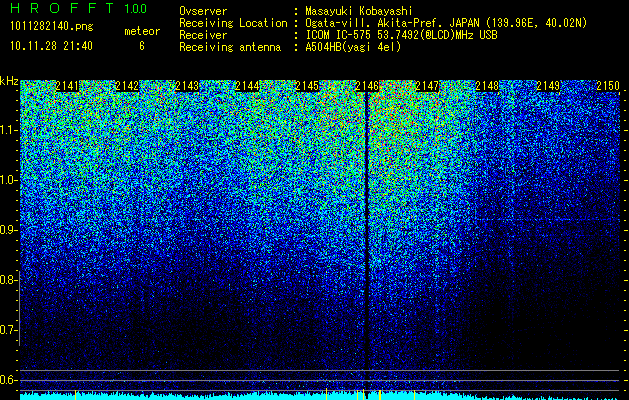Viewport: 629px width, 400px height.
Task: Click the 2147 time label
Action: (427, 86)
